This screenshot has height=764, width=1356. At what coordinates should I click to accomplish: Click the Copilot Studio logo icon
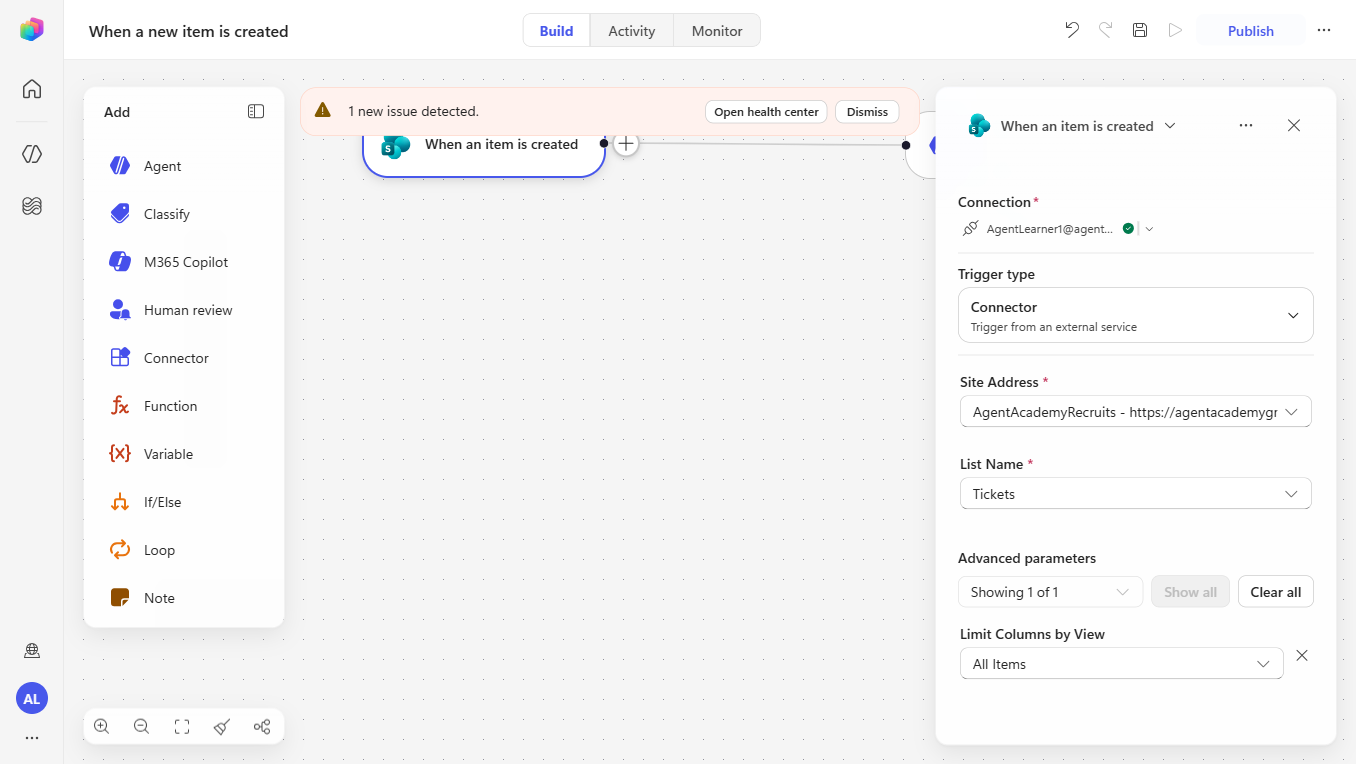(x=31, y=30)
